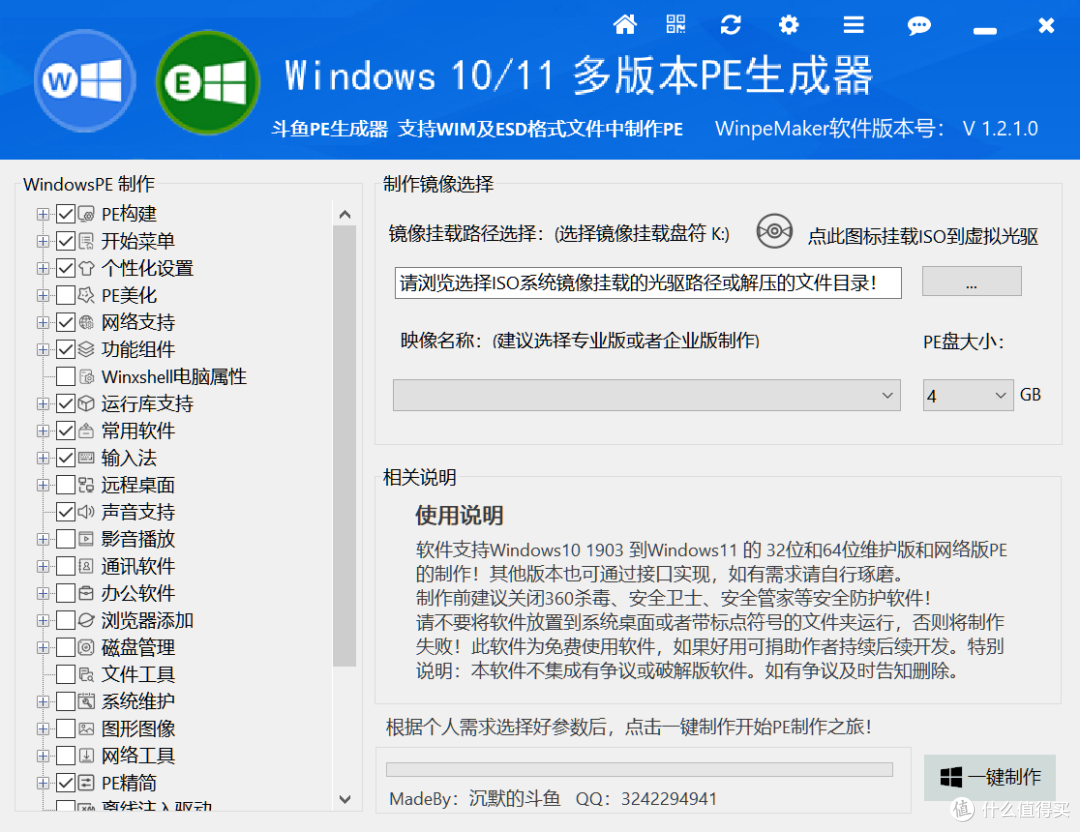
Task: Check the Winxshell电脑属性 checkbox
Action: (65, 377)
